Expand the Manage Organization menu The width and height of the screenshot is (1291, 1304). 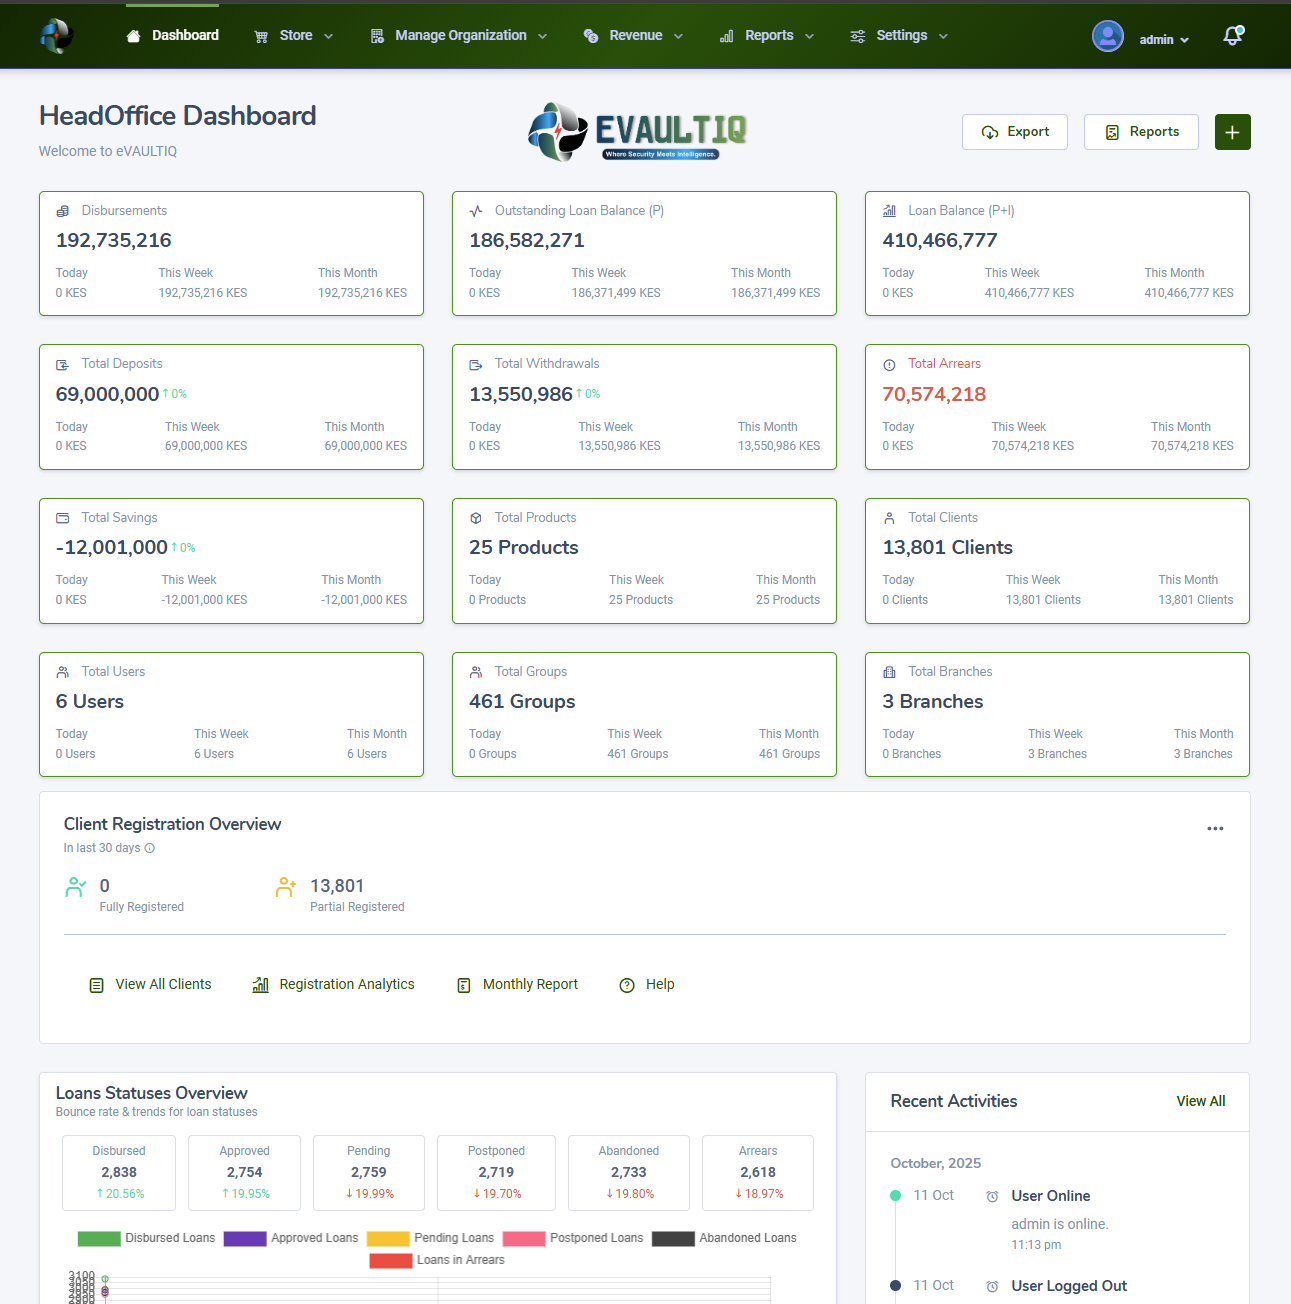tap(459, 36)
